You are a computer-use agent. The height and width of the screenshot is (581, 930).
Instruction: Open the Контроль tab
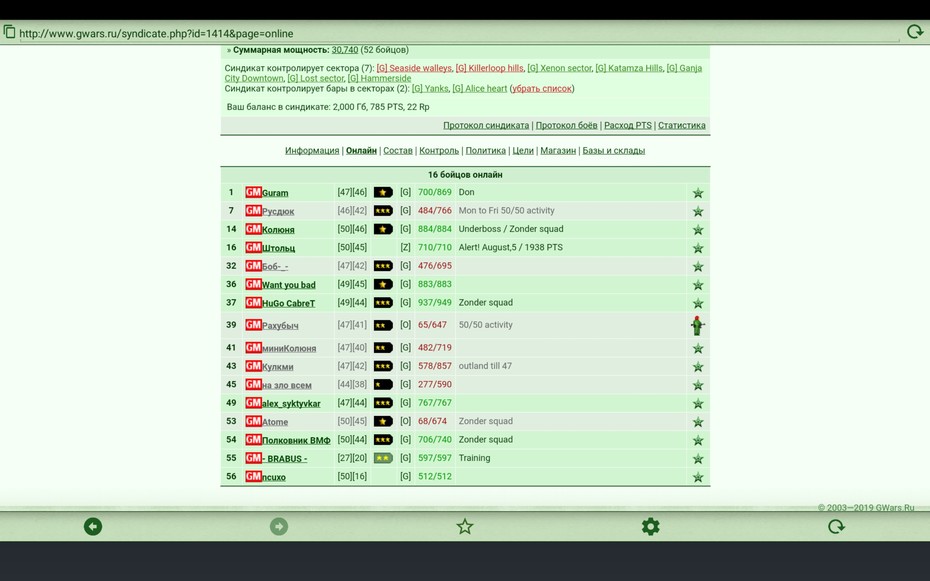[439, 151]
